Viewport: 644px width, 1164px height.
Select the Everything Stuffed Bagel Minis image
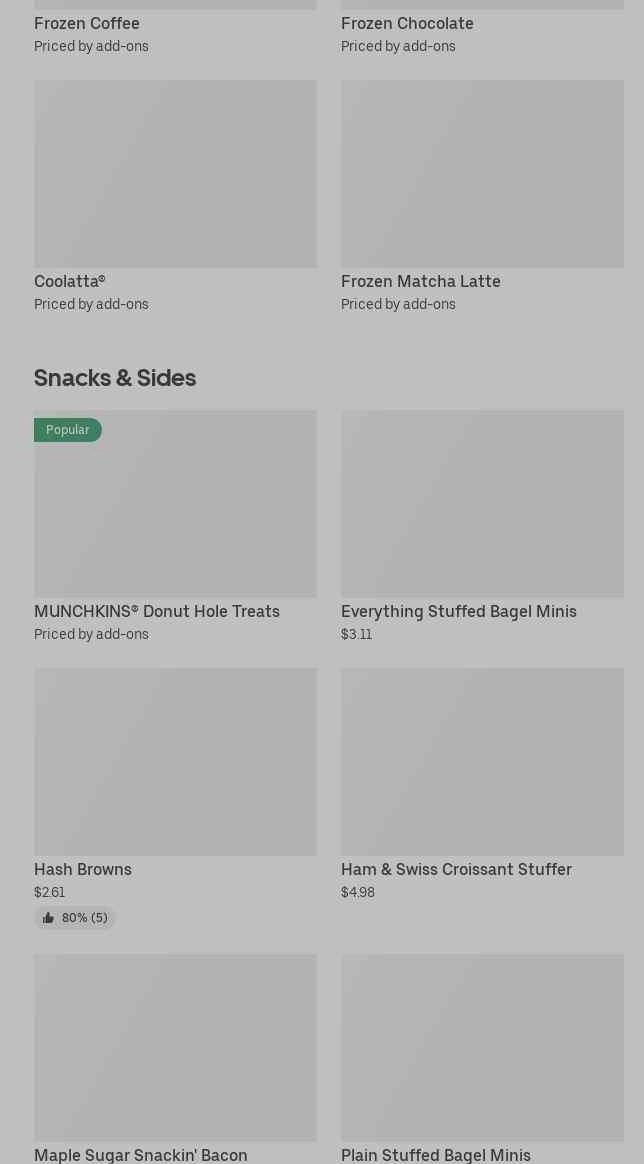[482, 503]
